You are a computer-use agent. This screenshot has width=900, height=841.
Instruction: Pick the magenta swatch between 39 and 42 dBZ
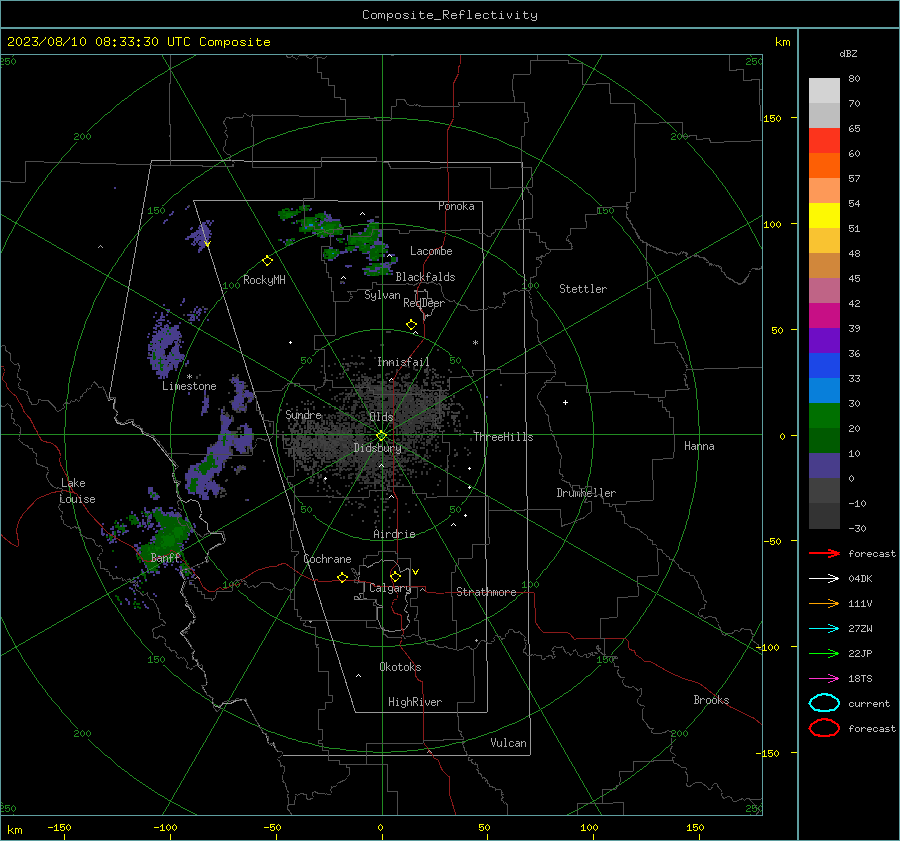[824, 315]
